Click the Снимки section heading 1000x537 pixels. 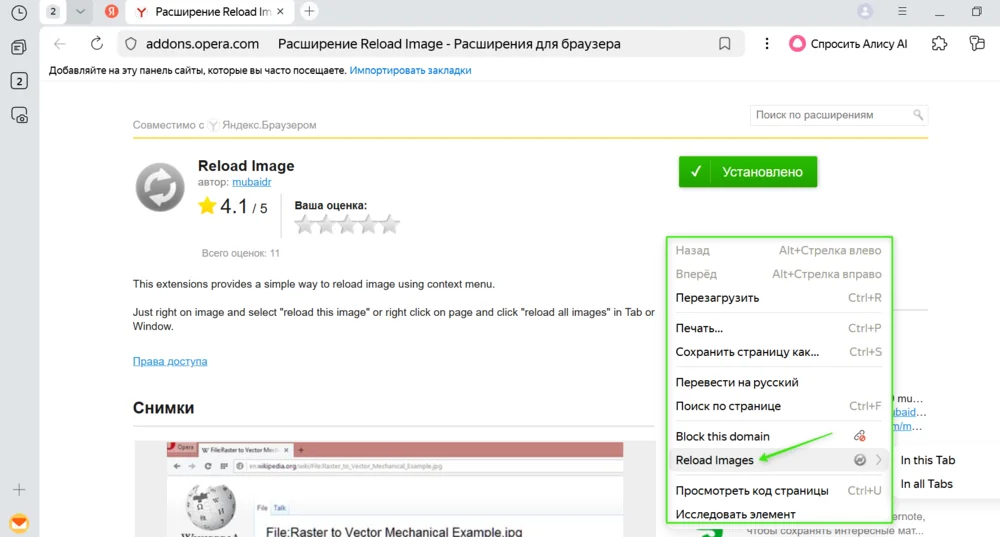point(163,408)
